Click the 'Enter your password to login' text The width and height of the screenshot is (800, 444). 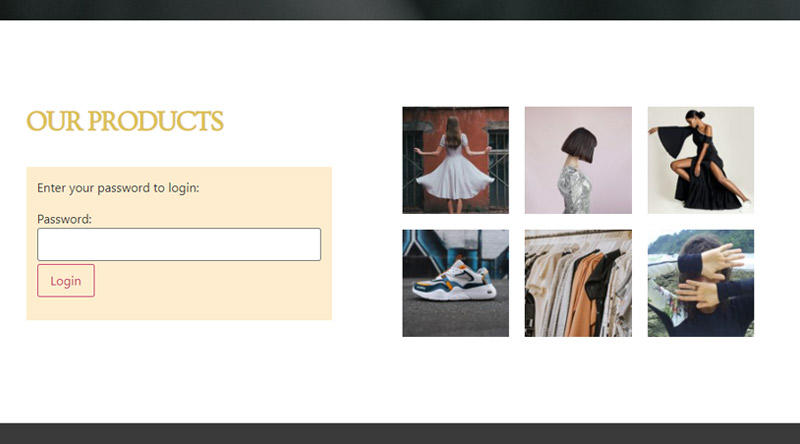118,188
